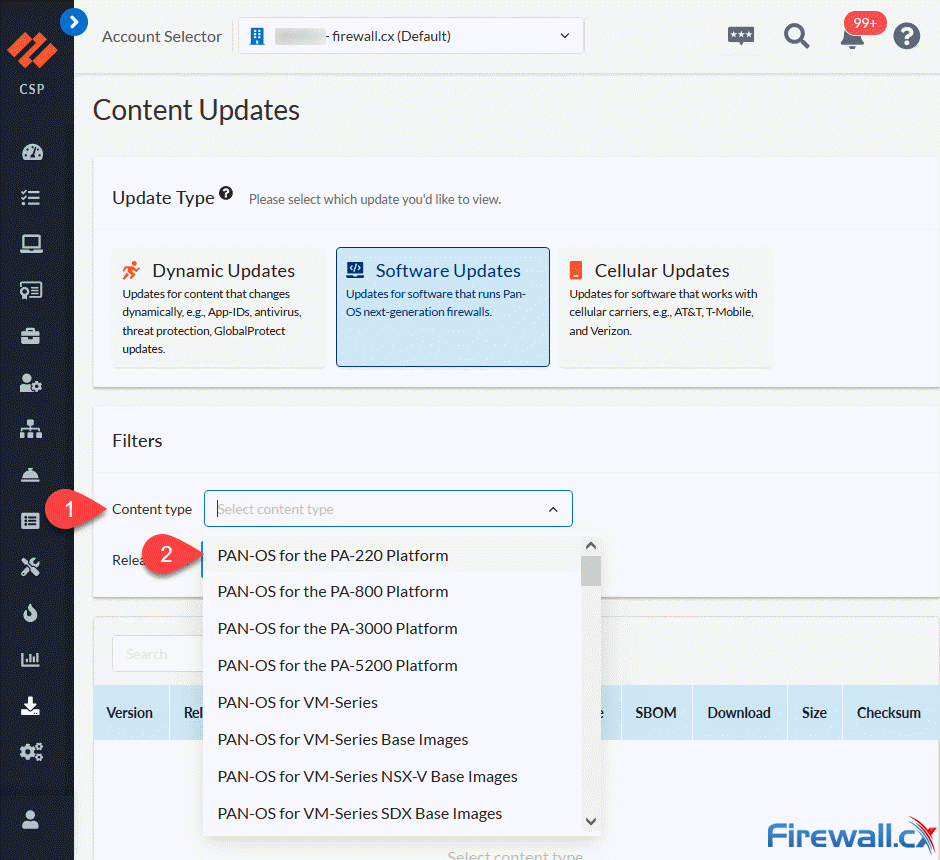The width and height of the screenshot is (940, 860).
Task: Open the certificate license icon in sidebar
Action: click(31, 290)
